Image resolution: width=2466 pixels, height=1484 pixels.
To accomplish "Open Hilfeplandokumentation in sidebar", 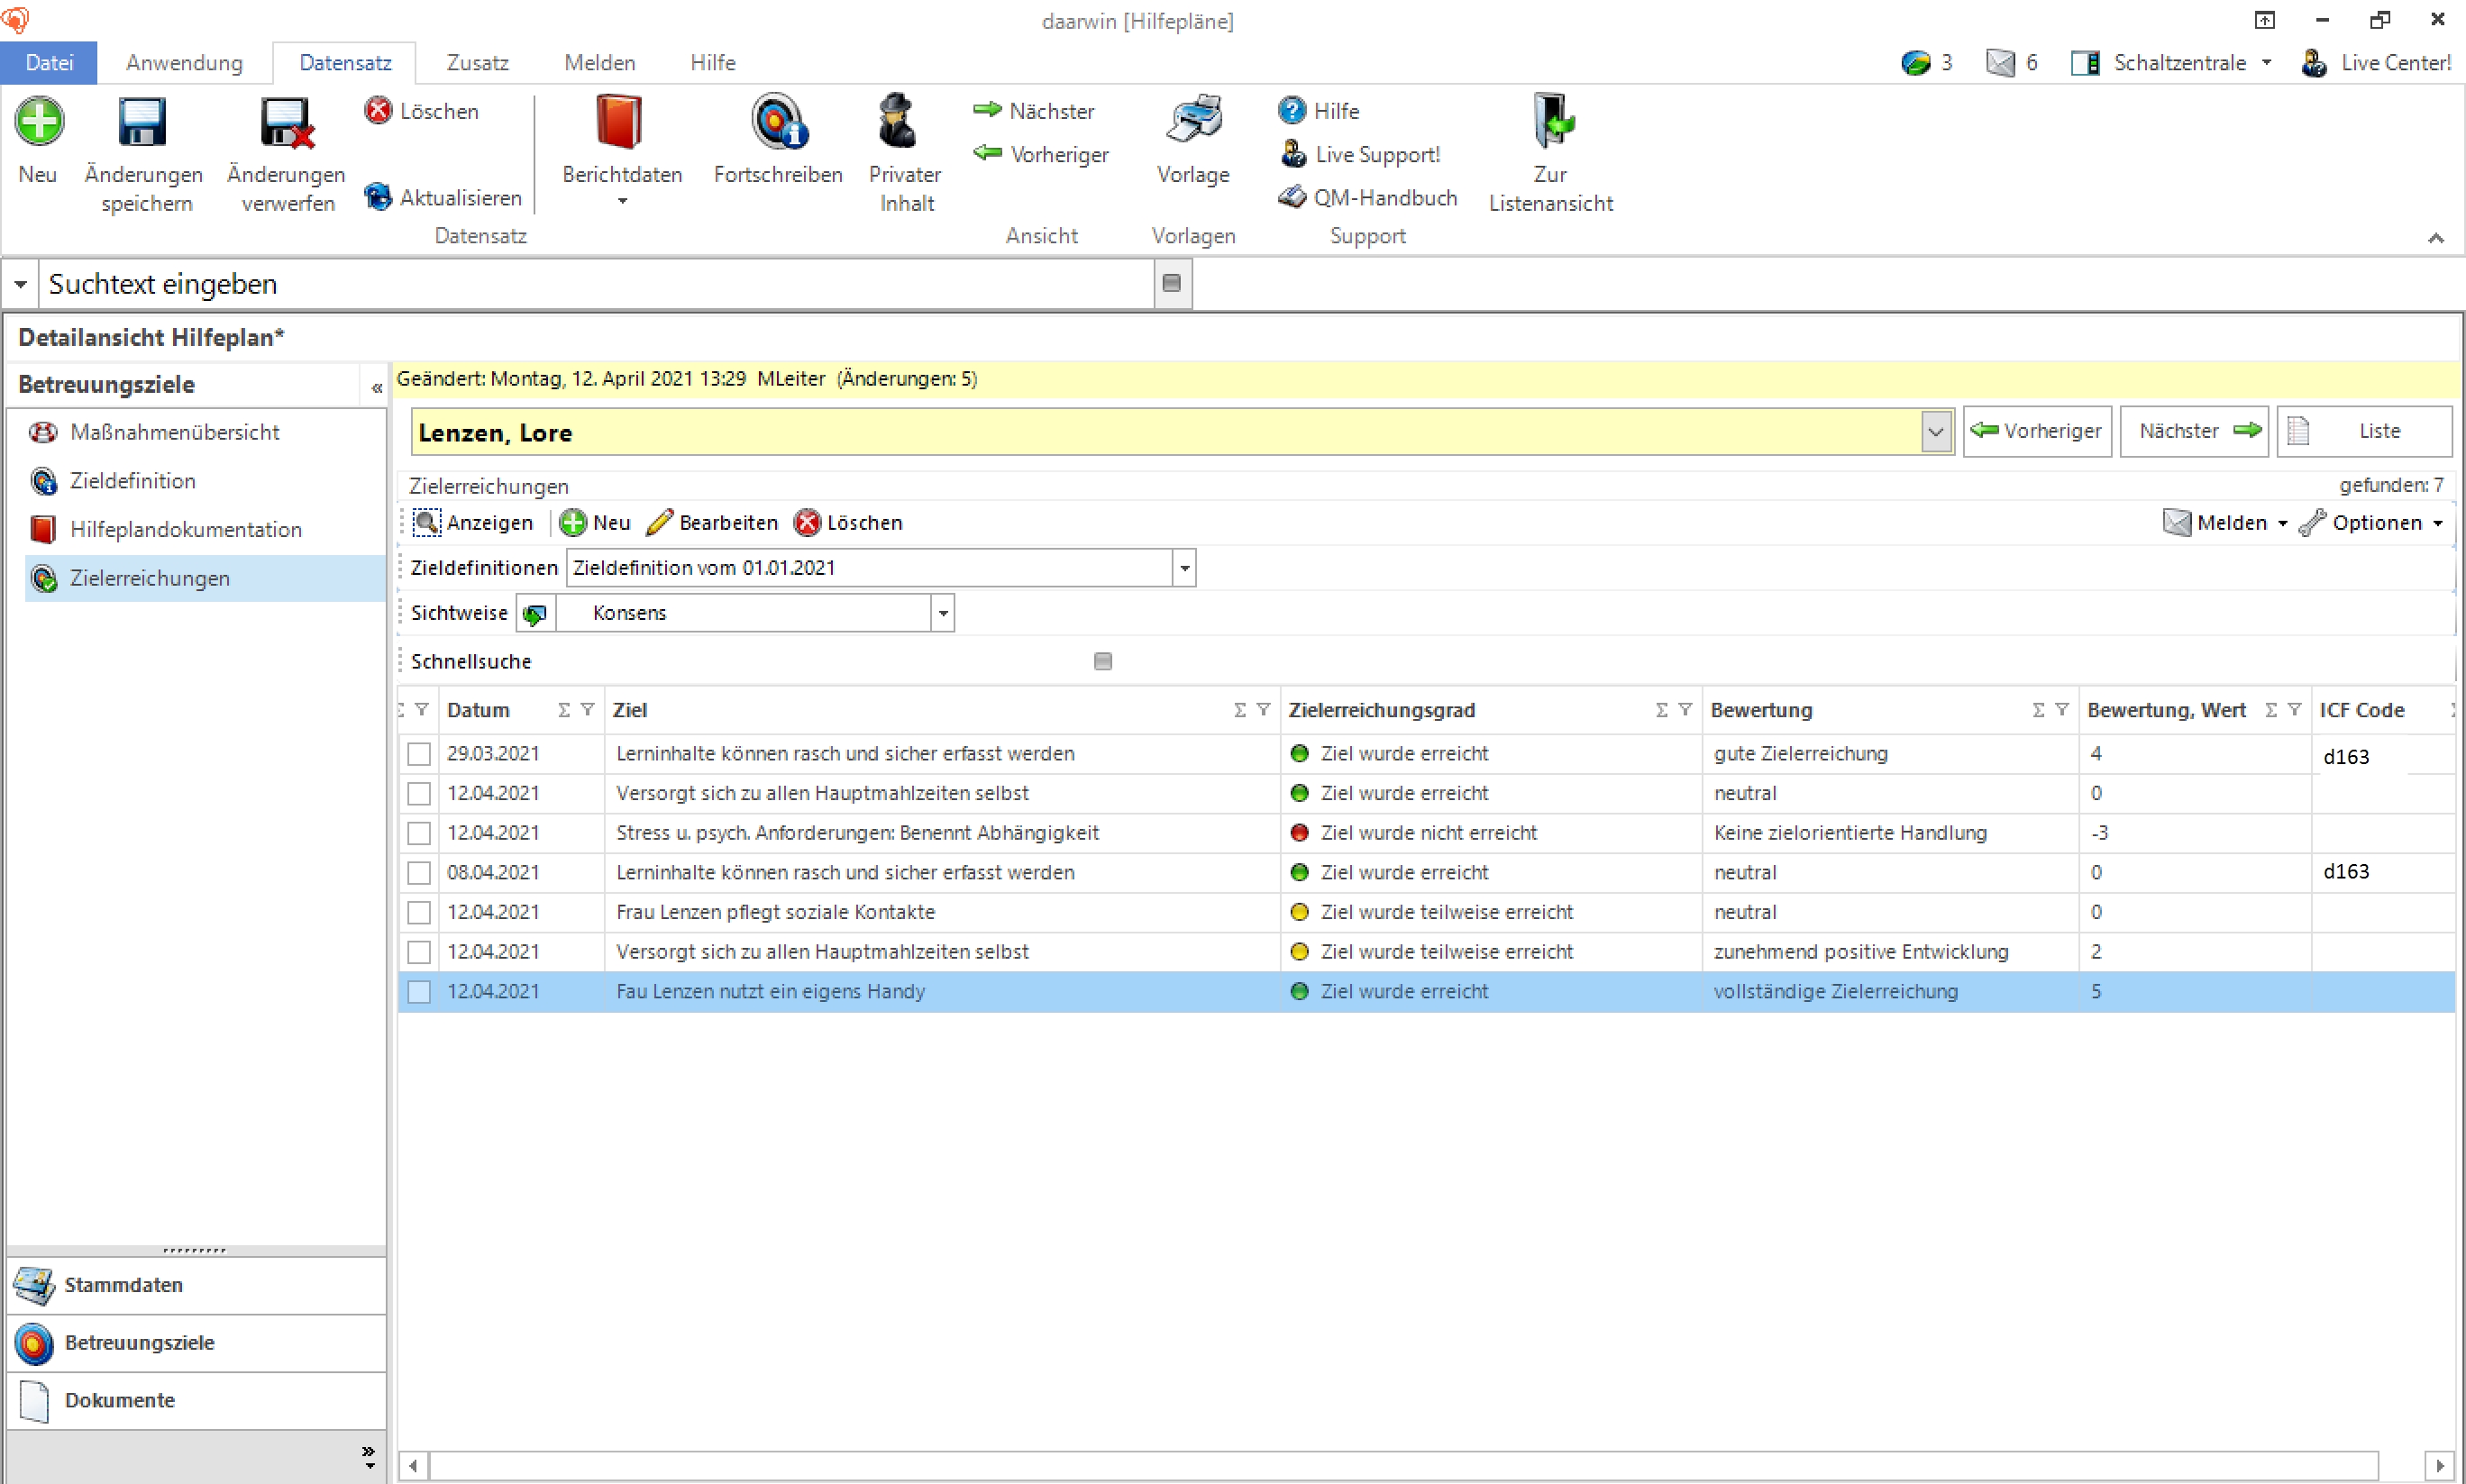I will click(185, 529).
